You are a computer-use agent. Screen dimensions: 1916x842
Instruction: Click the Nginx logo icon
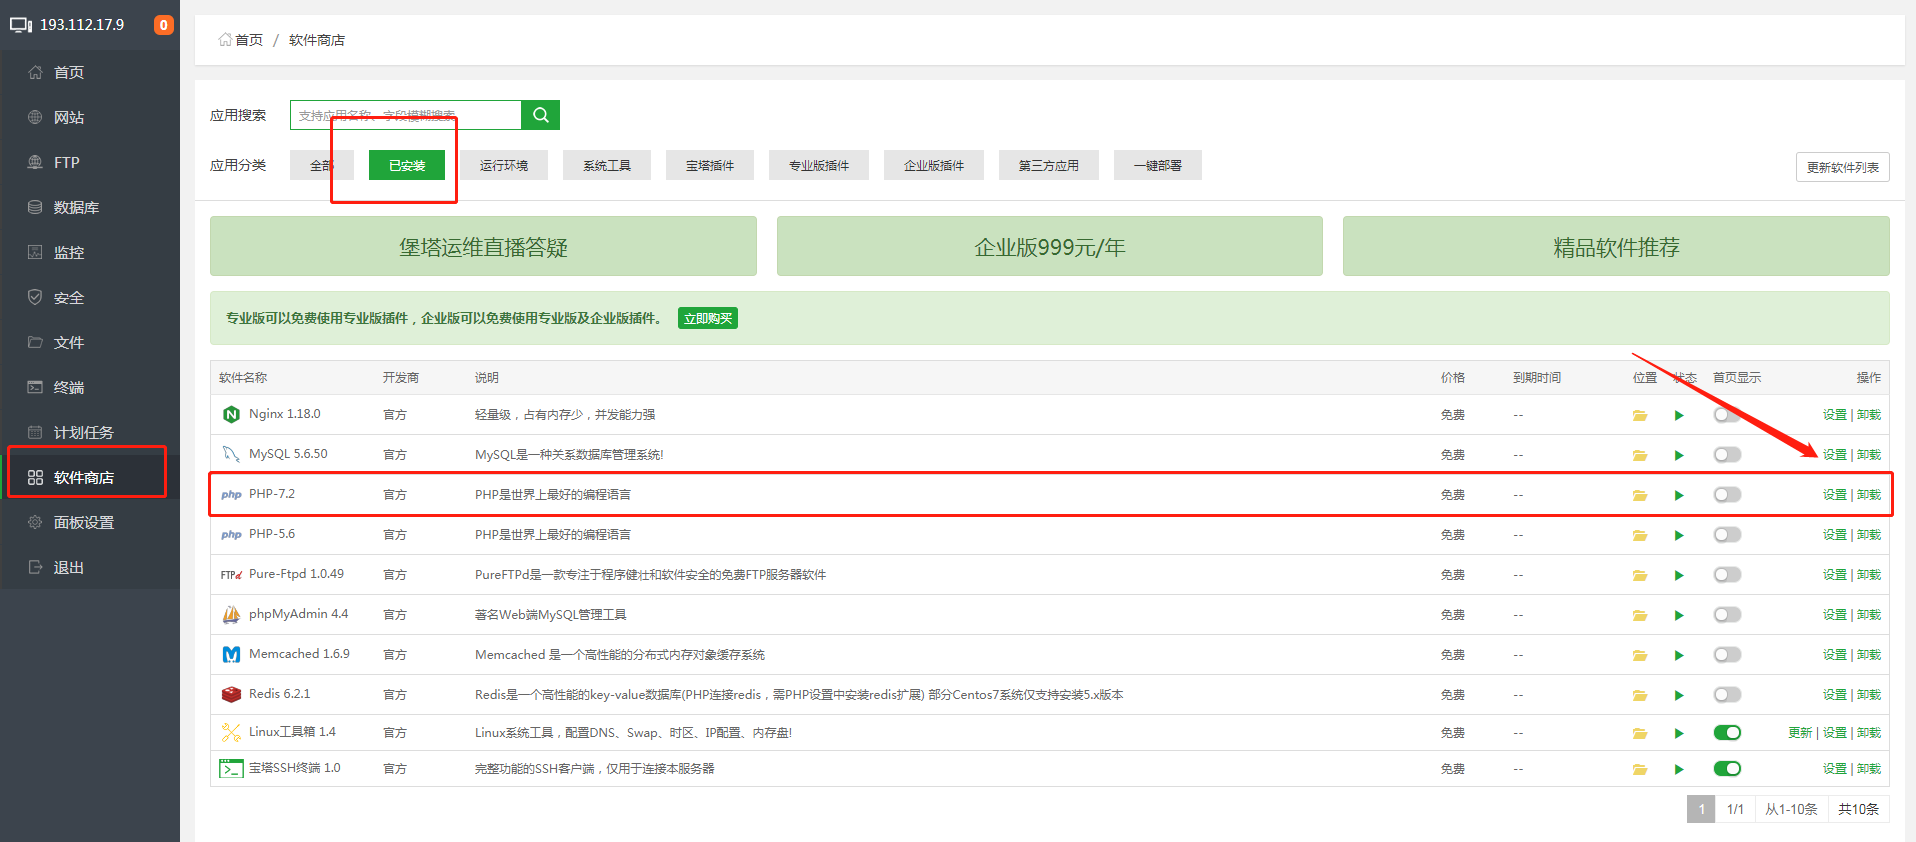pyautogui.click(x=231, y=414)
